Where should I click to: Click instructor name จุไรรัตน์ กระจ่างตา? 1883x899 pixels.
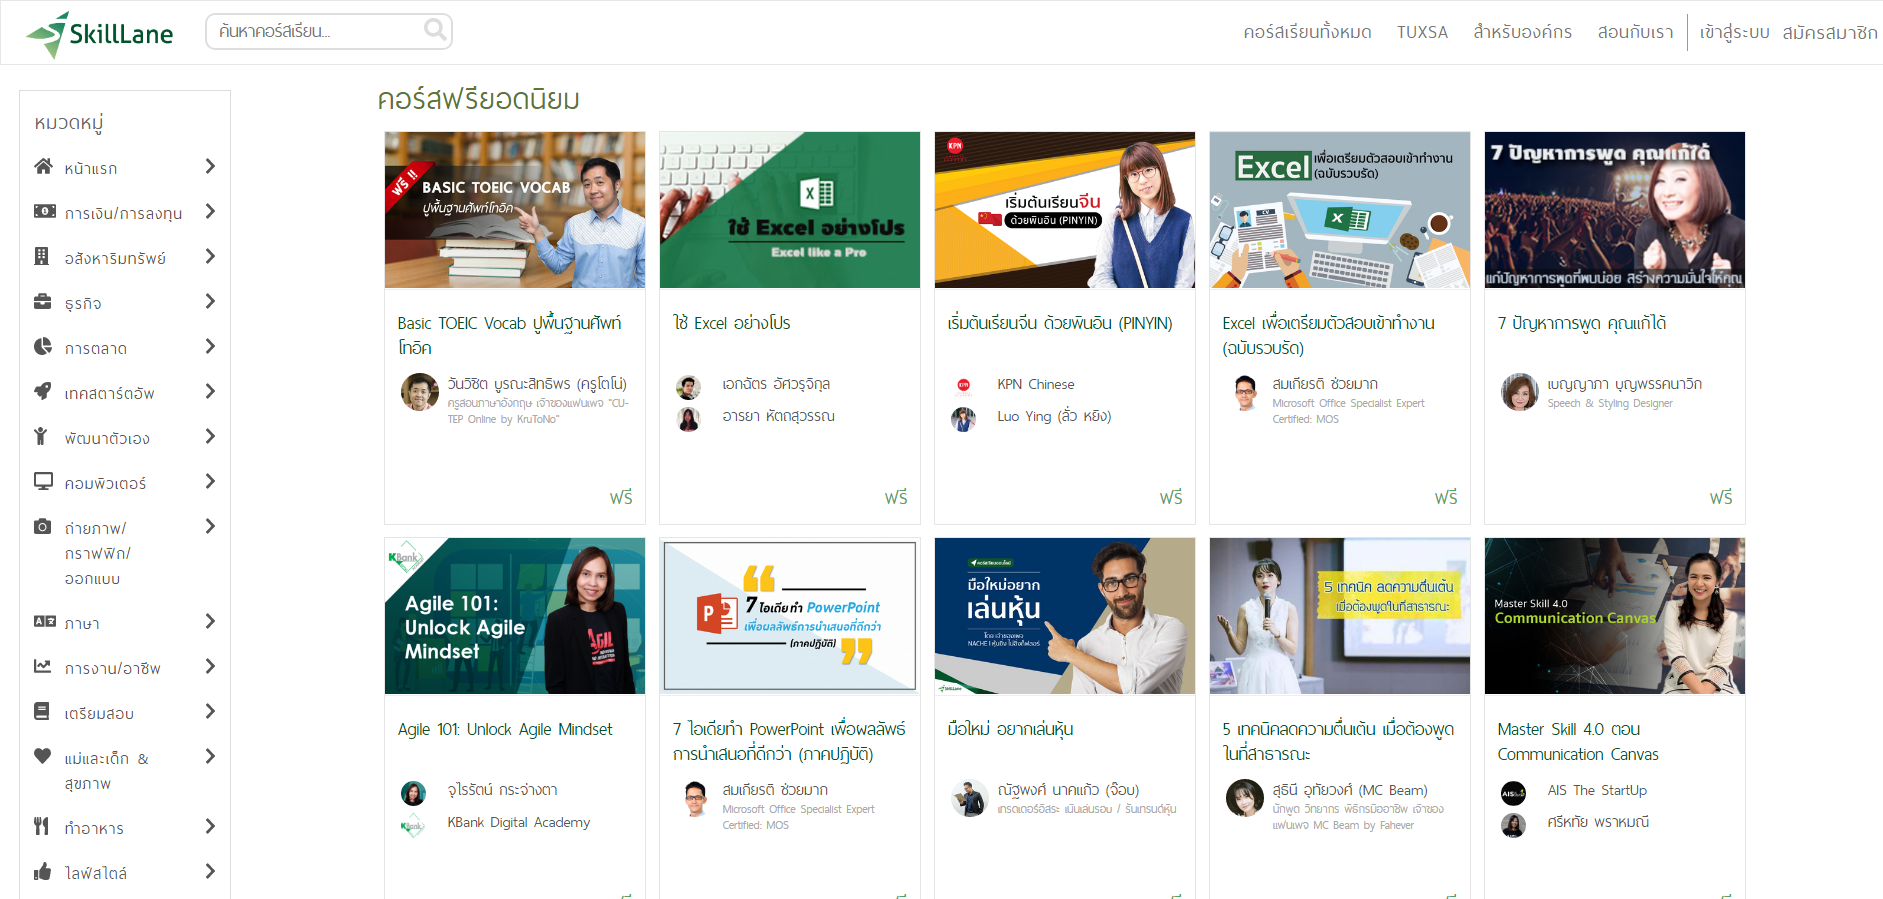click(503, 790)
